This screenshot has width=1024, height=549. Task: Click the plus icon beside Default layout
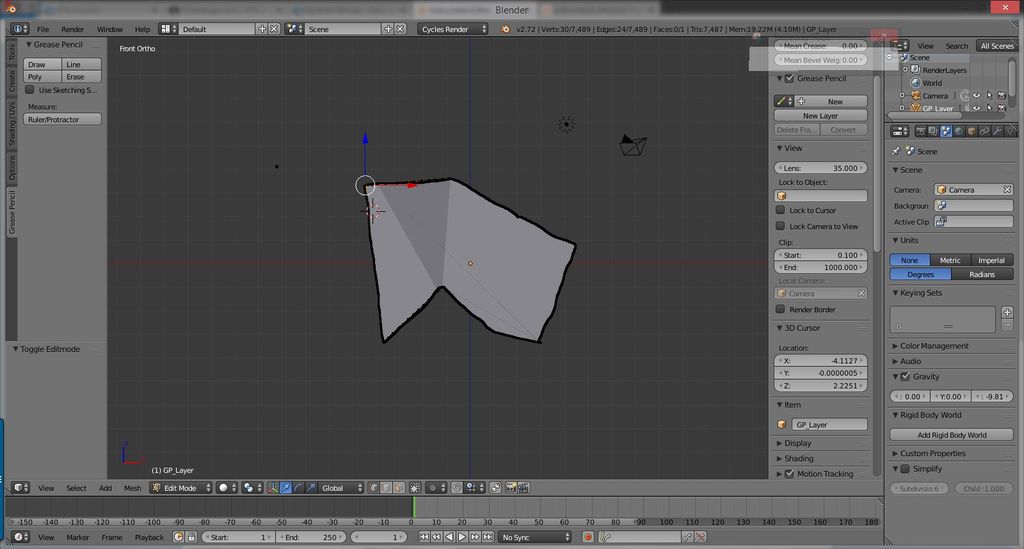(262, 29)
